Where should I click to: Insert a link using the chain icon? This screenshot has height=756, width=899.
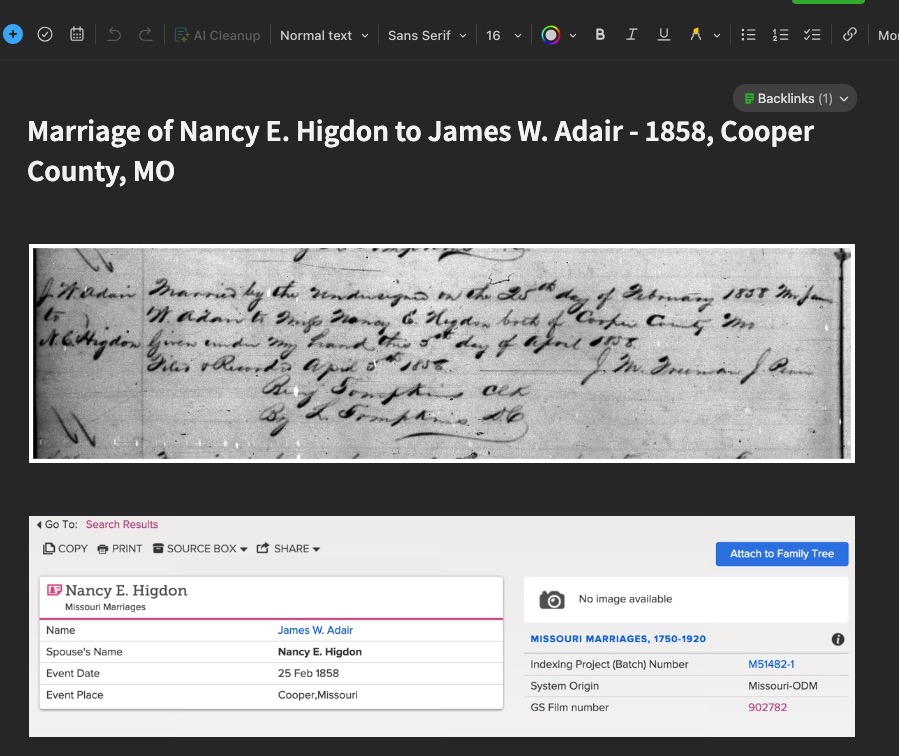coord(849,35)
